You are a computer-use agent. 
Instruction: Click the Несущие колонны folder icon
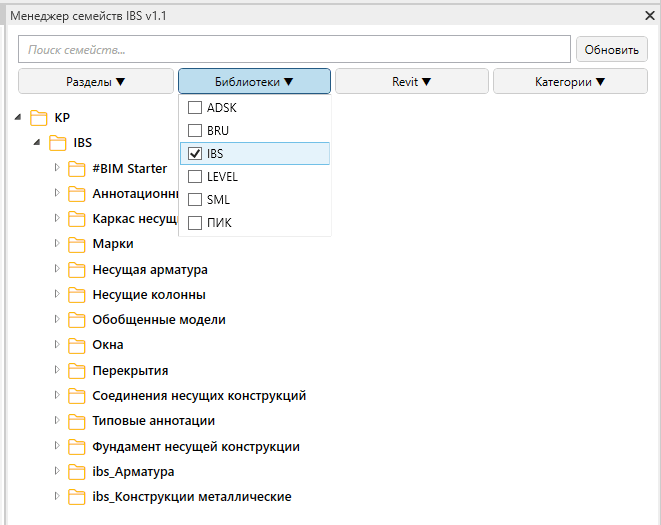coord(77,295)
